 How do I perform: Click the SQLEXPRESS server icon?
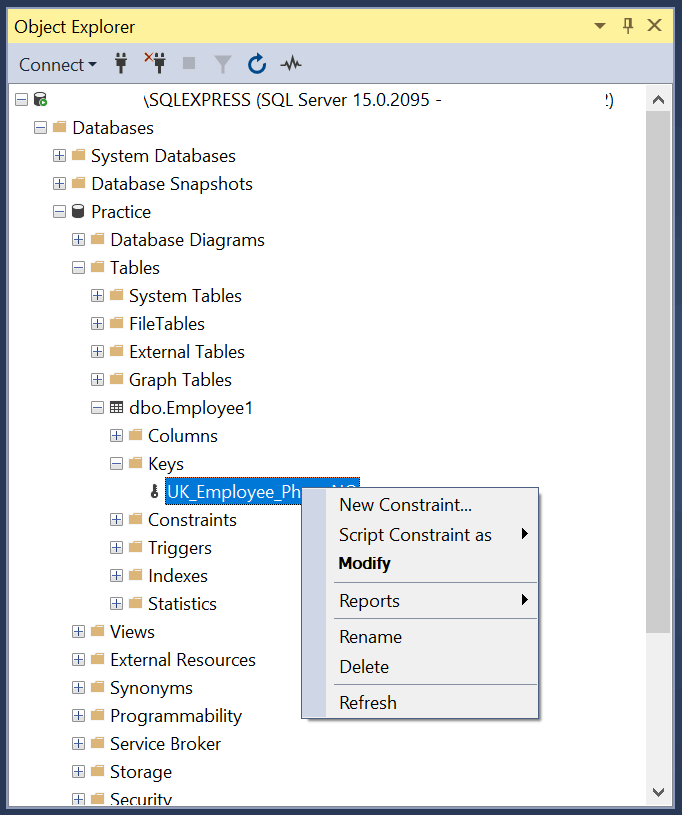point(40,99)
